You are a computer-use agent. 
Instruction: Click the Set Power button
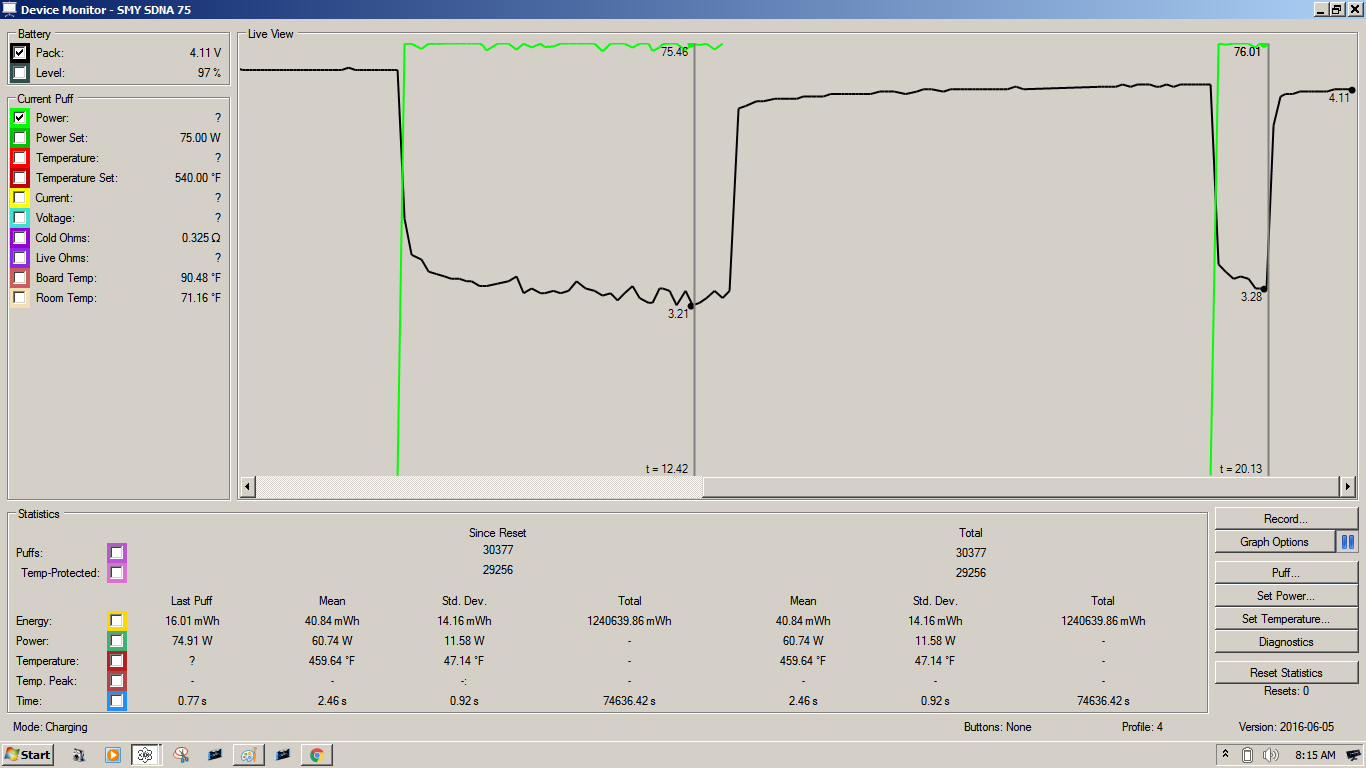tap(1286, 596)
